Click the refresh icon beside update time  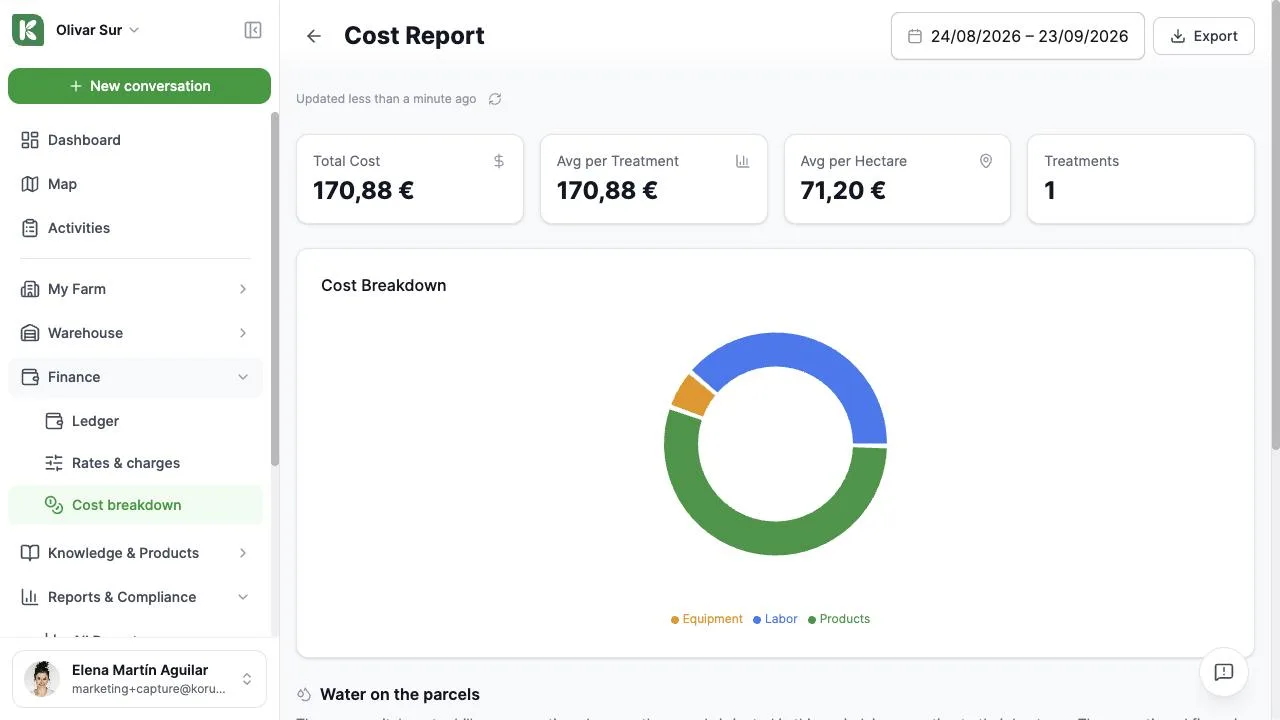click(495, 99)
